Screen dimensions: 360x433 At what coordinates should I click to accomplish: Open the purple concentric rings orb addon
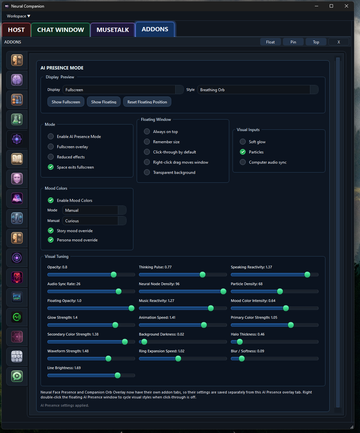[17, 258]
